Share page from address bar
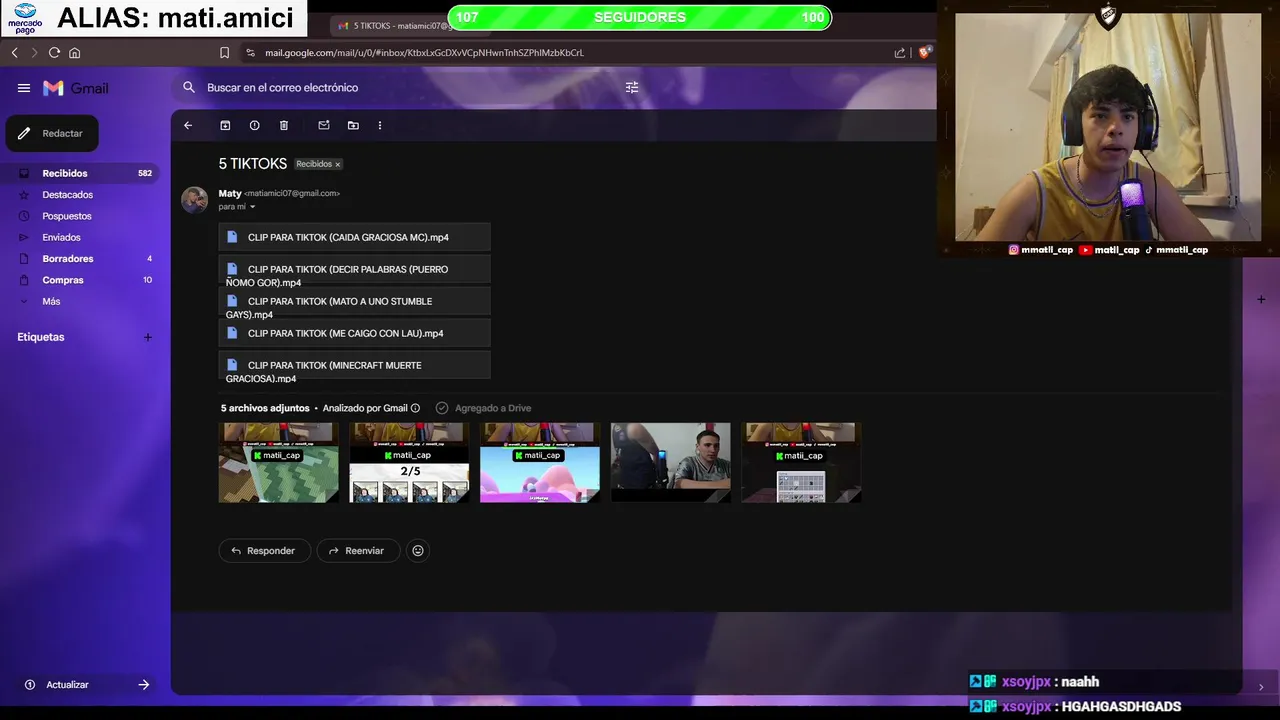This screenshot has width=1280, height=720. click(x=900, y=53)
